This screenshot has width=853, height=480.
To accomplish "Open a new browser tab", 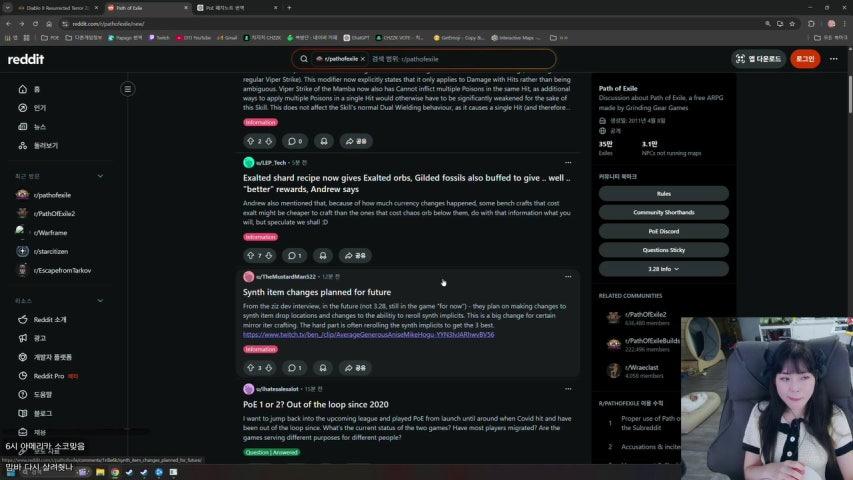I will 289,8.
